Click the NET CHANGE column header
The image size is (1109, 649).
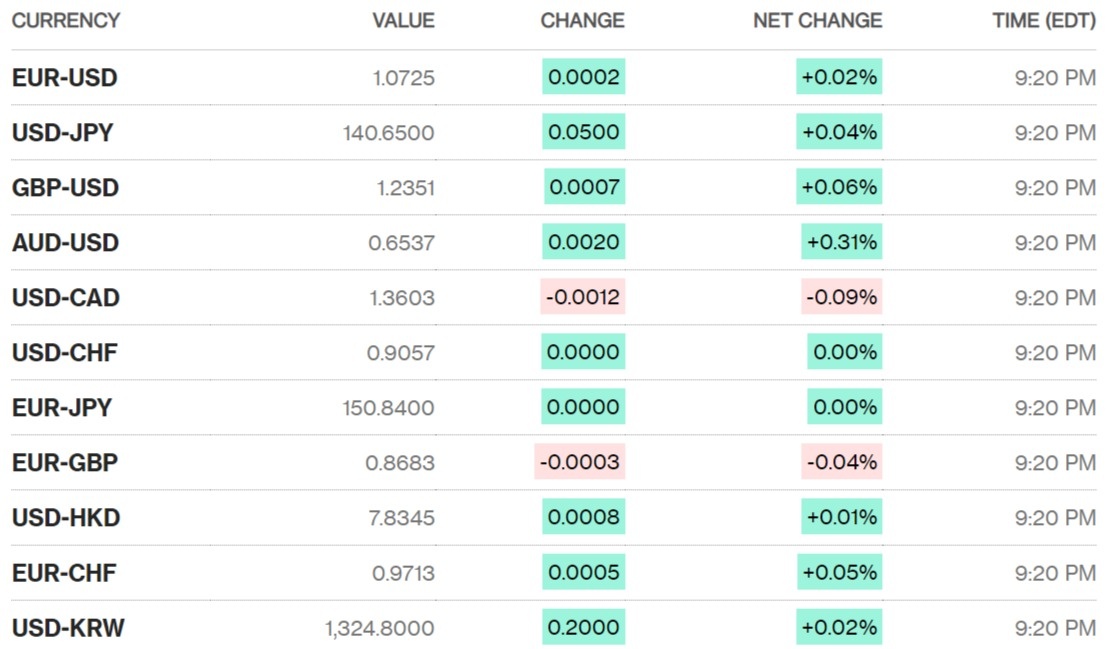(817, 20)
